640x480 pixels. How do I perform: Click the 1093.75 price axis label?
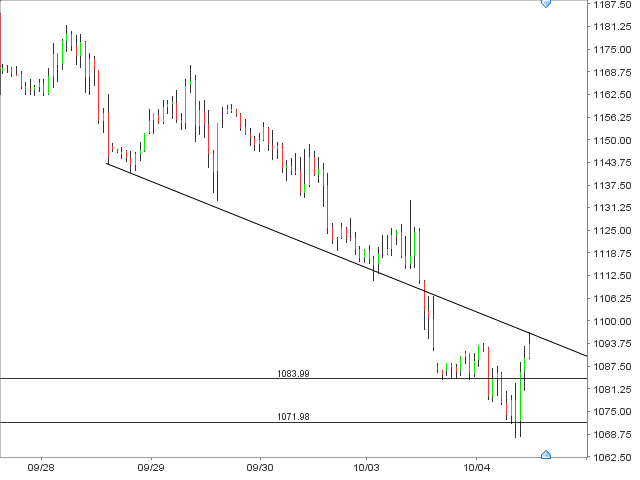coord(612,344)
